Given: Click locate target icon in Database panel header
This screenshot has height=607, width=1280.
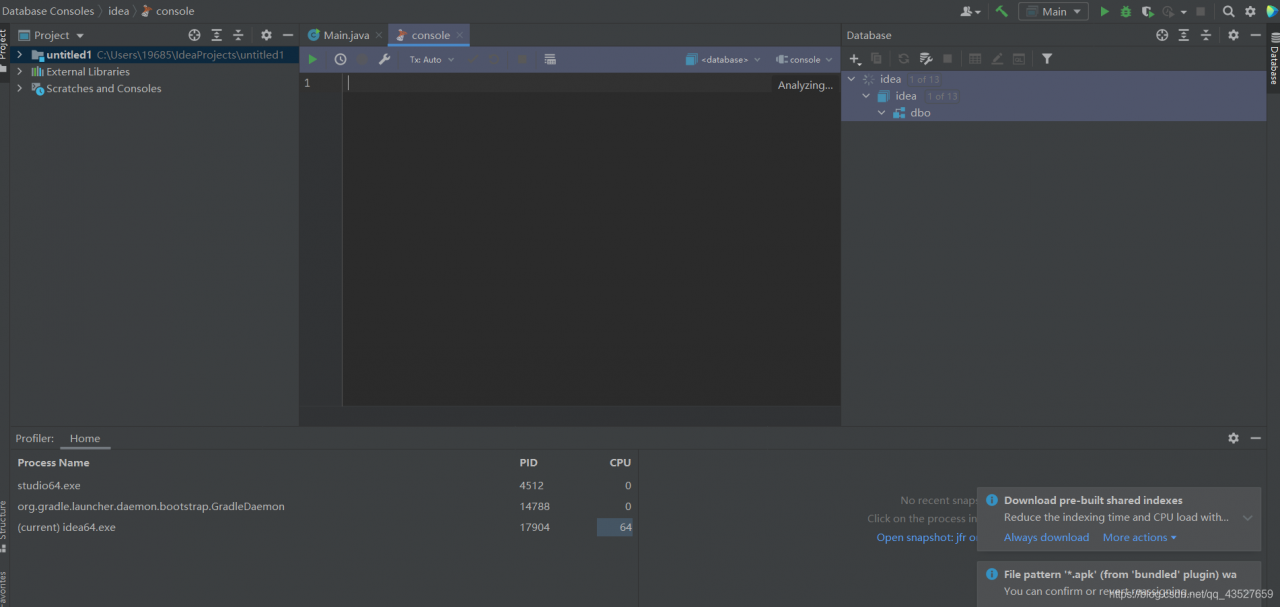Looking at the screenshot, I should [x=1162, y=35].
